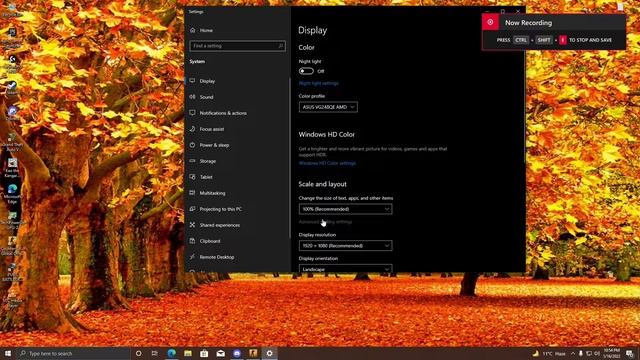Screen dimensions: 640x360
Task: Select the Multitasking icon in sidebar
Action: 192,193
